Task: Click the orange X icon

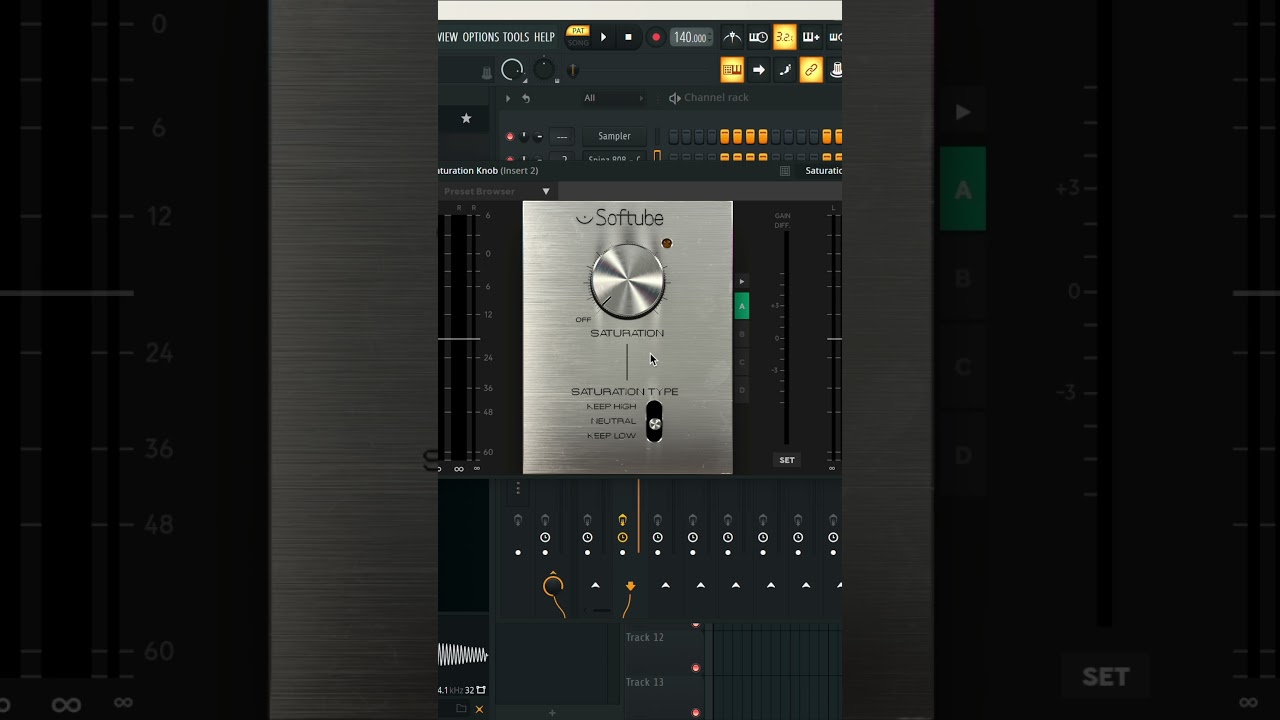Action: (x=479, y=709)
